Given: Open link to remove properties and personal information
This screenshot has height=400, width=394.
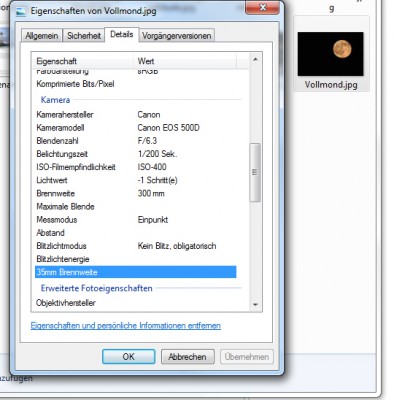Looking at the screenshot, I should click(126, 326).
